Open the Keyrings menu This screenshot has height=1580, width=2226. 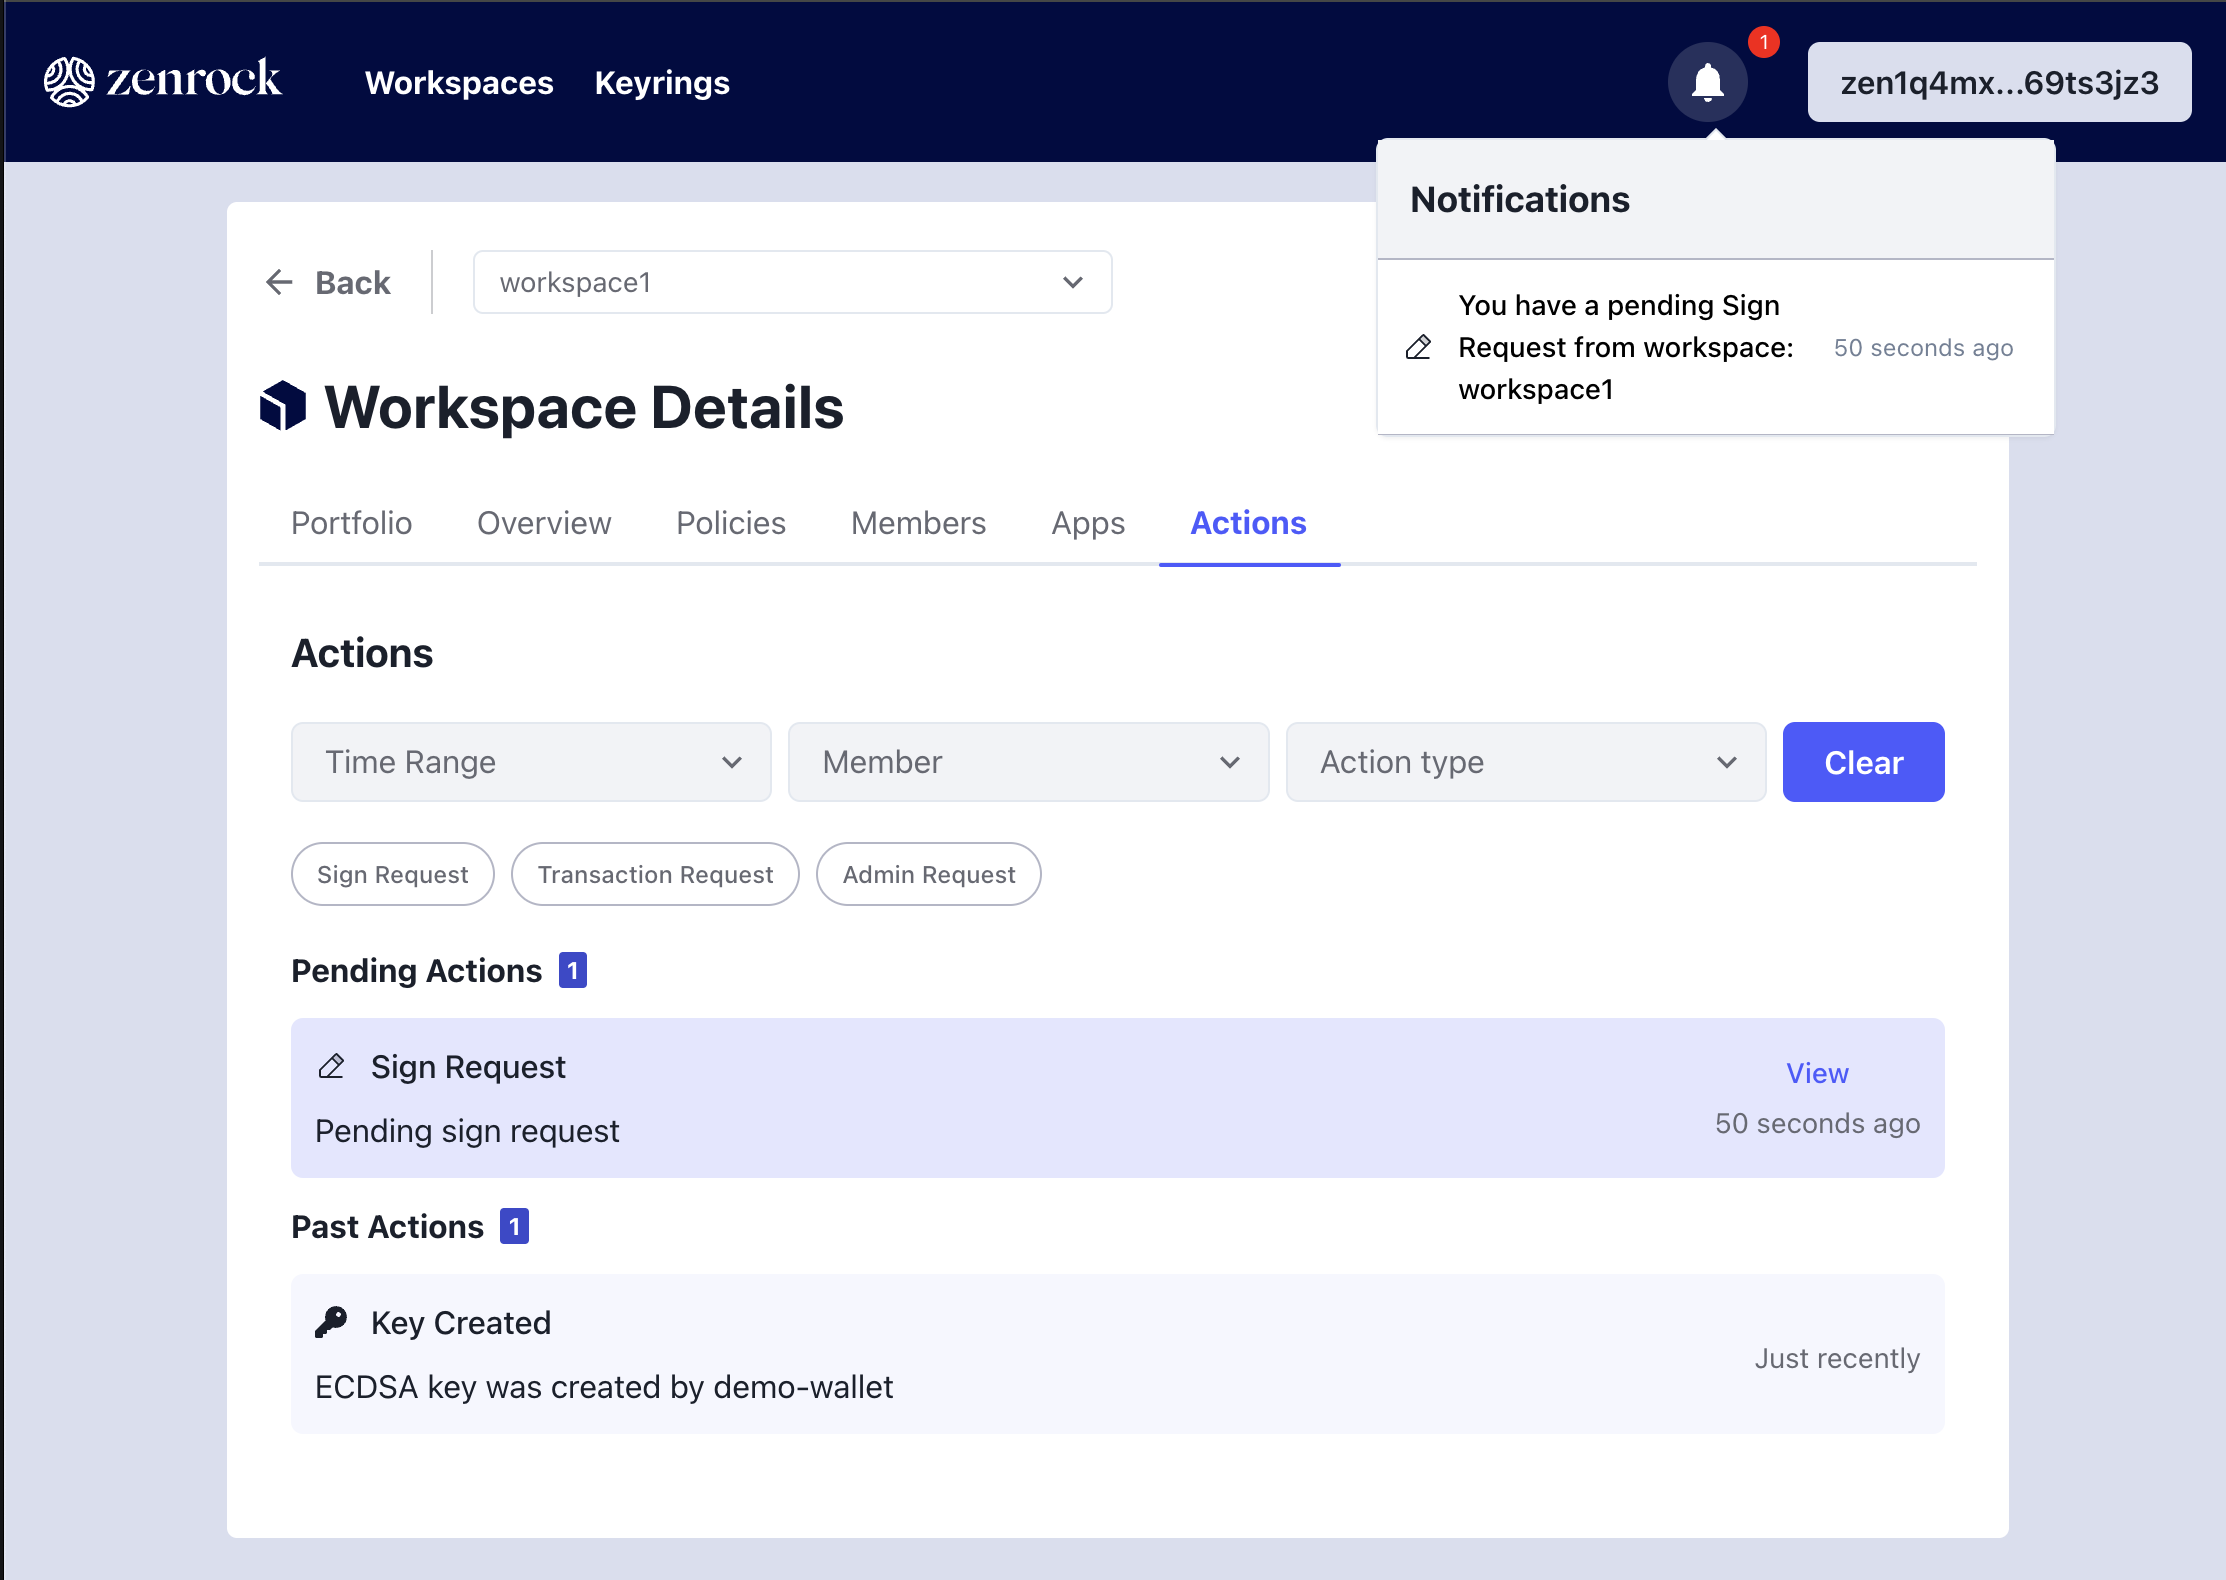pos(662,82)
